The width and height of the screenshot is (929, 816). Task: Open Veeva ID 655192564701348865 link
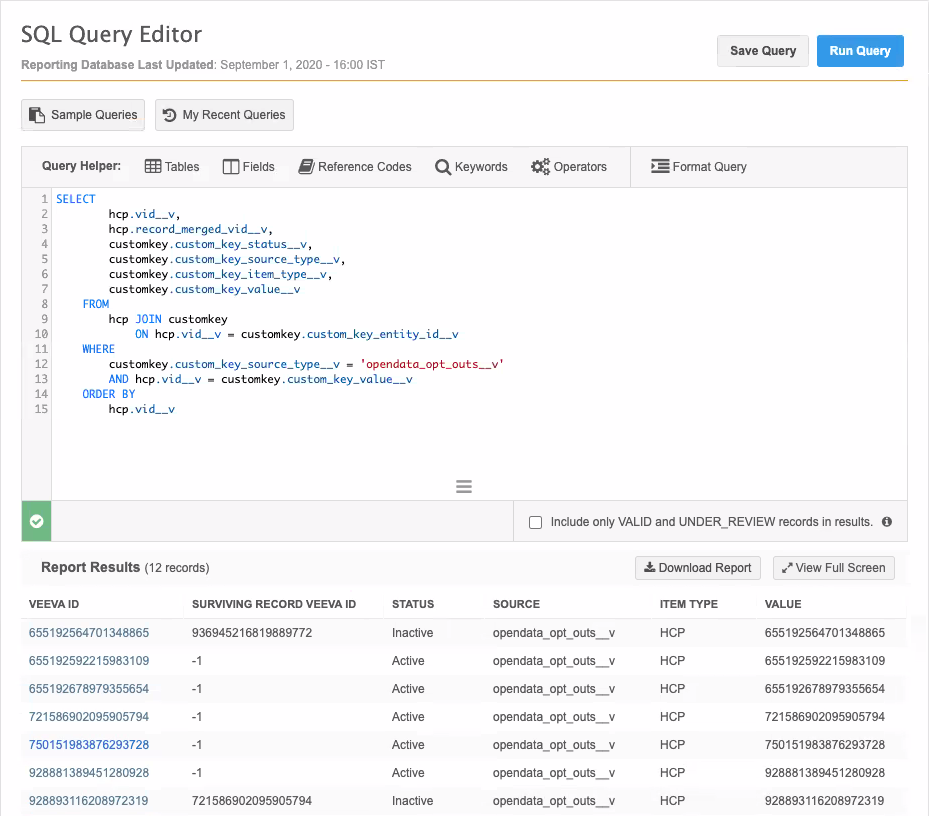[89, 633]
